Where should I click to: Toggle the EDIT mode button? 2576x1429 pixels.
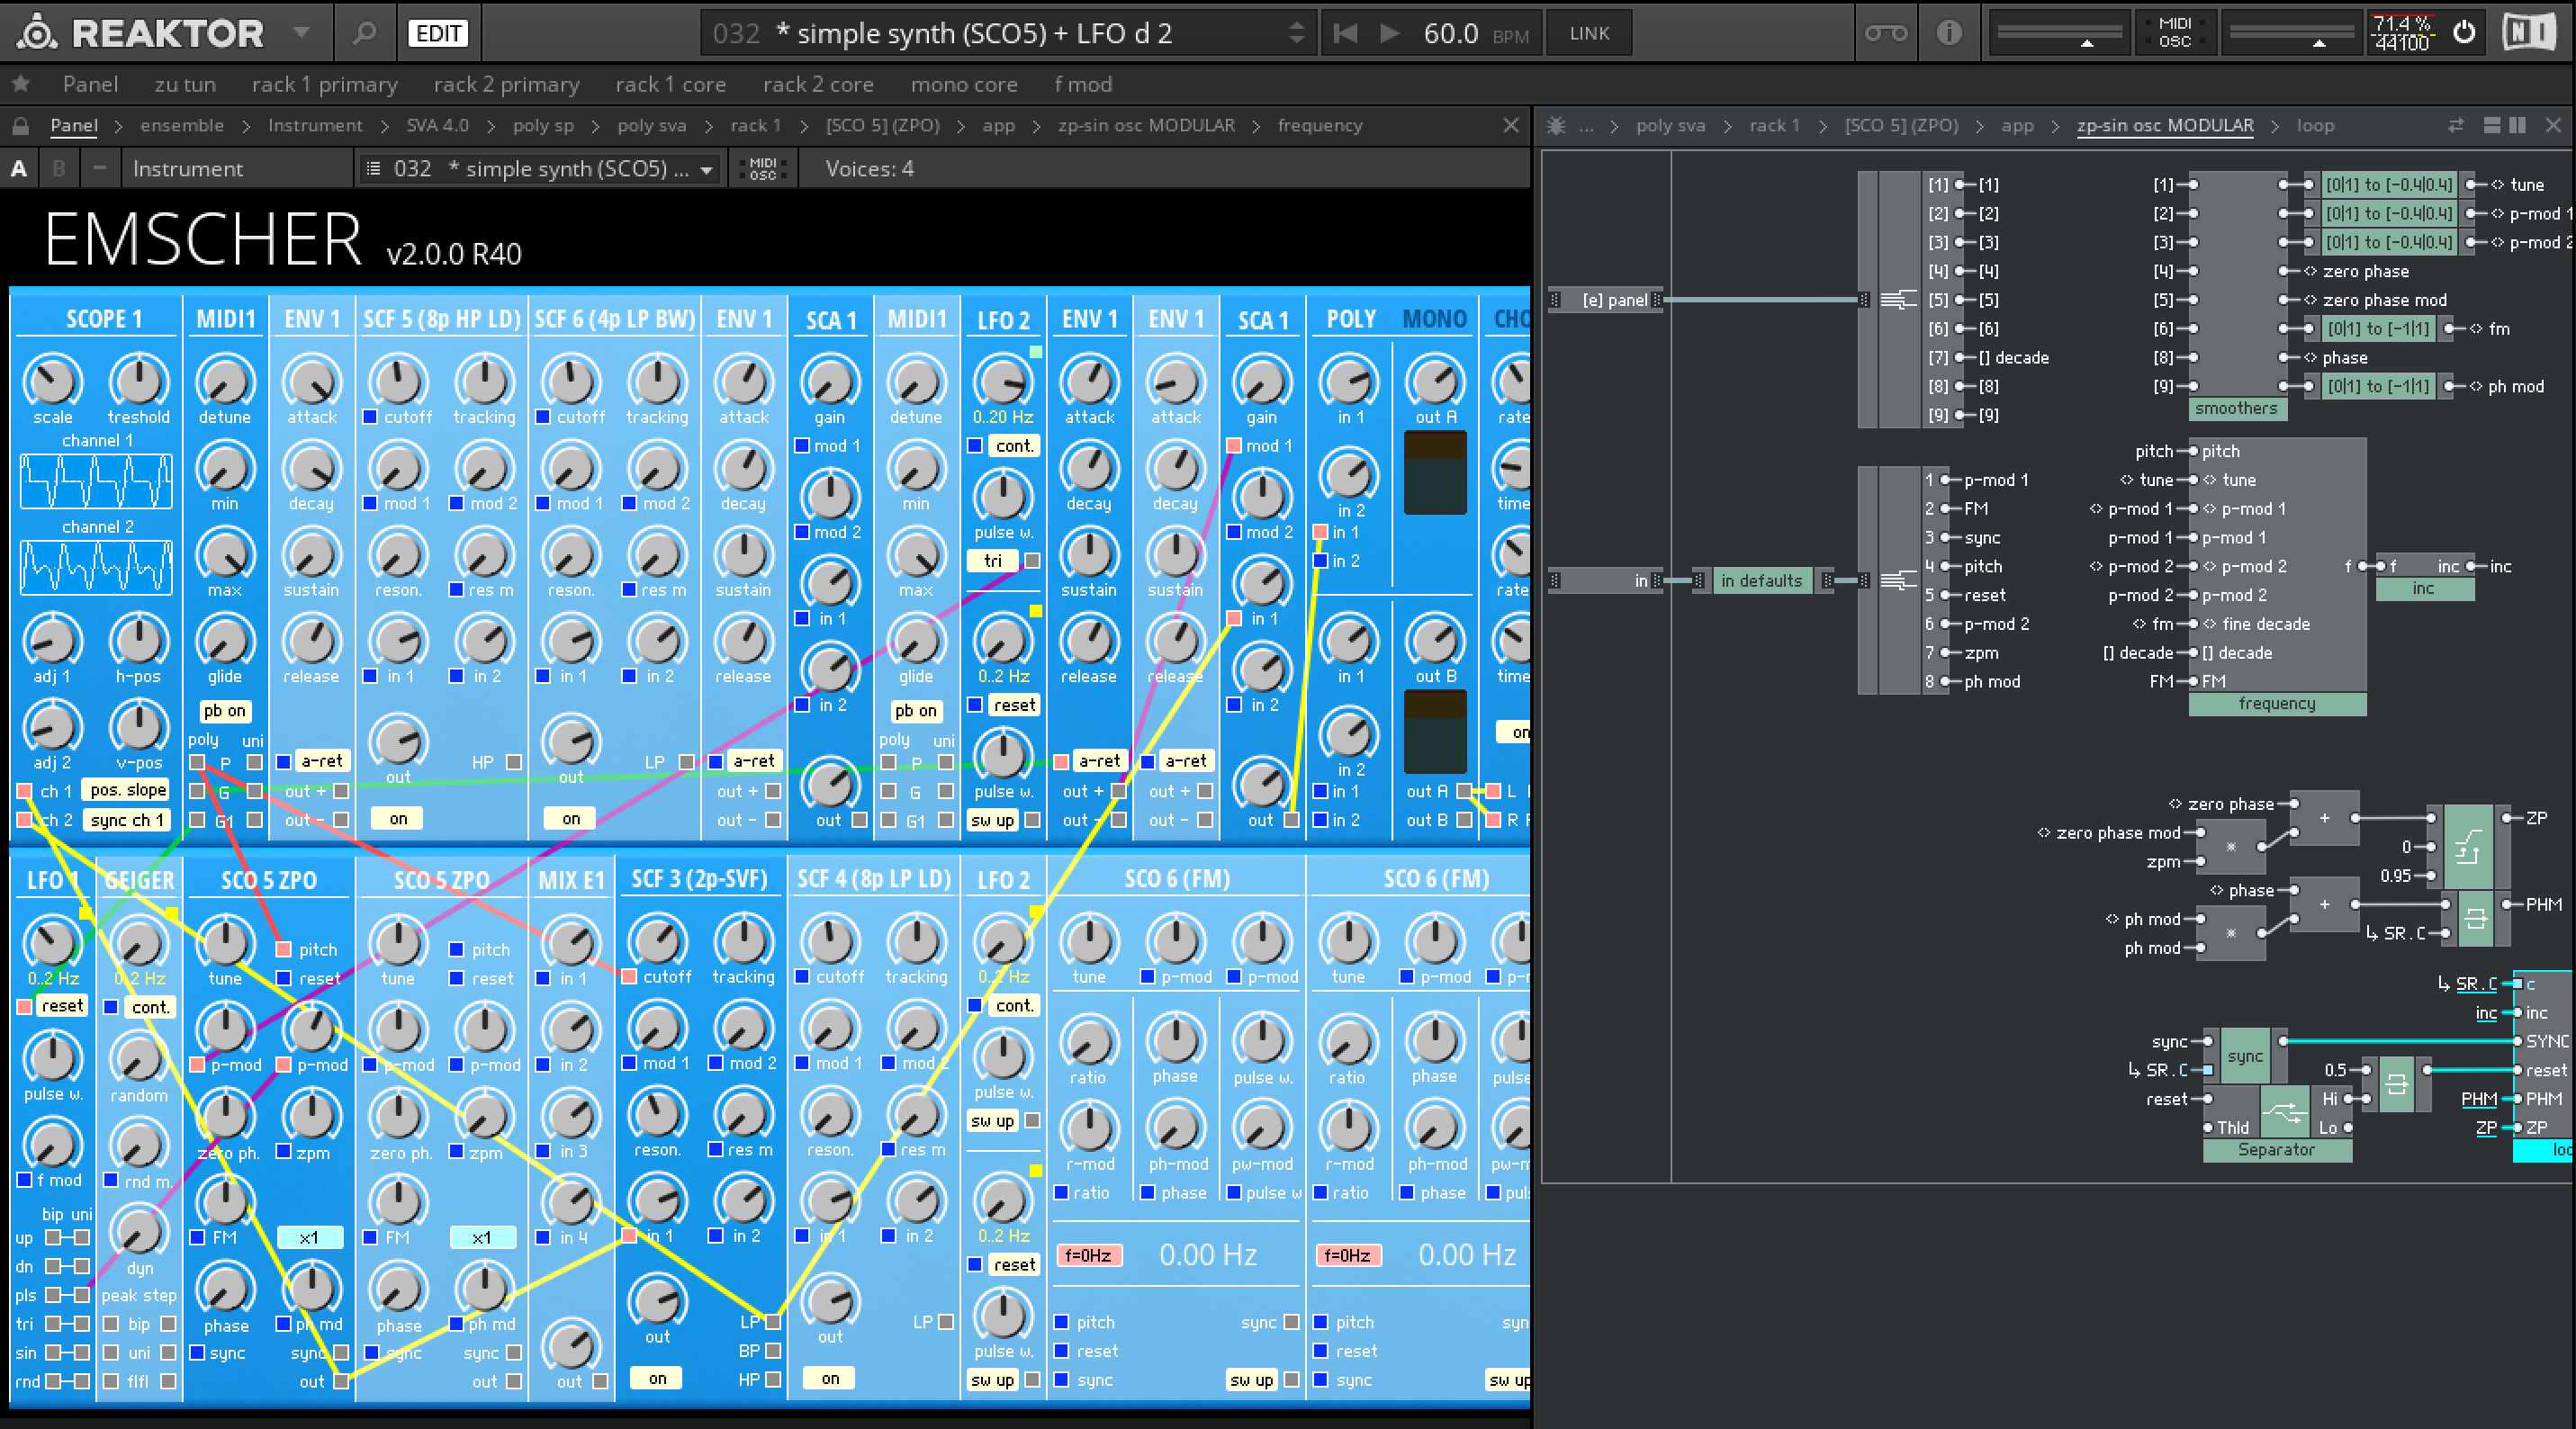click(x=438, y=33)
